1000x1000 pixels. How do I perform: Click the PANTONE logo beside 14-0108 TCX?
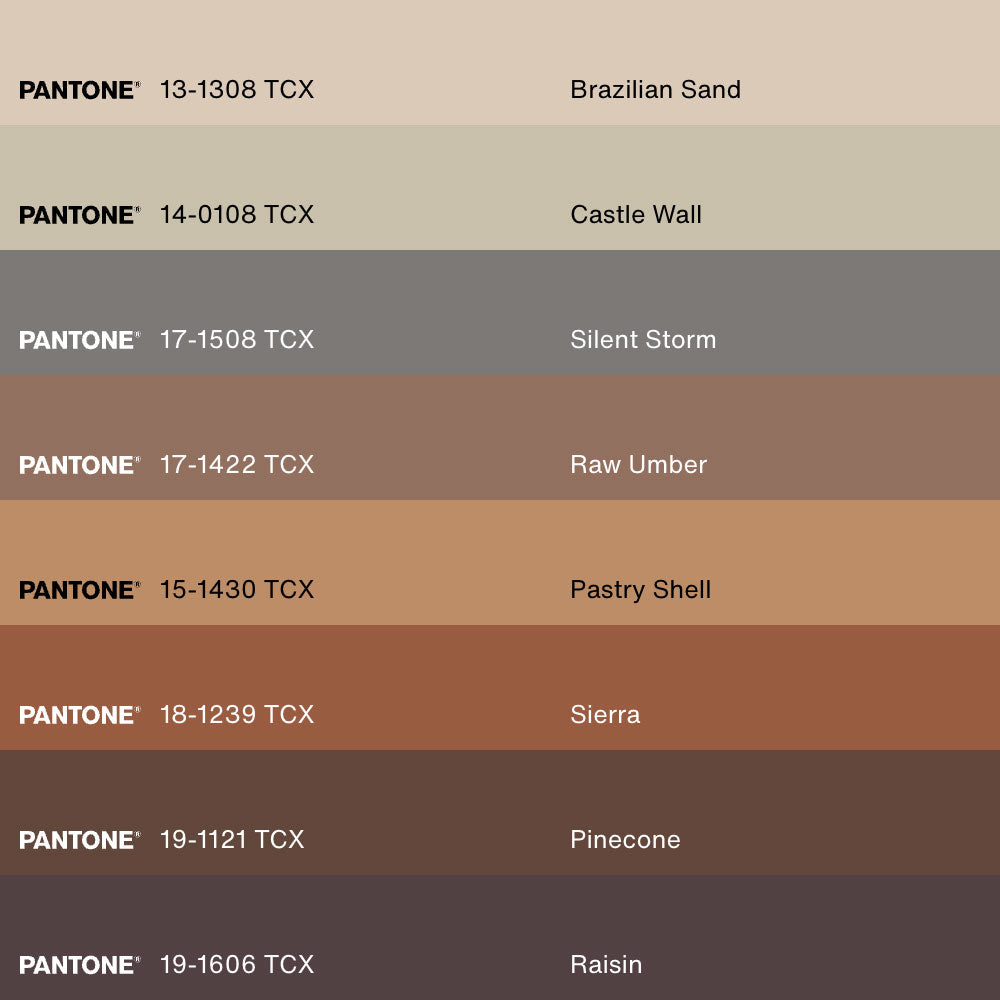[x=79, y=215]
